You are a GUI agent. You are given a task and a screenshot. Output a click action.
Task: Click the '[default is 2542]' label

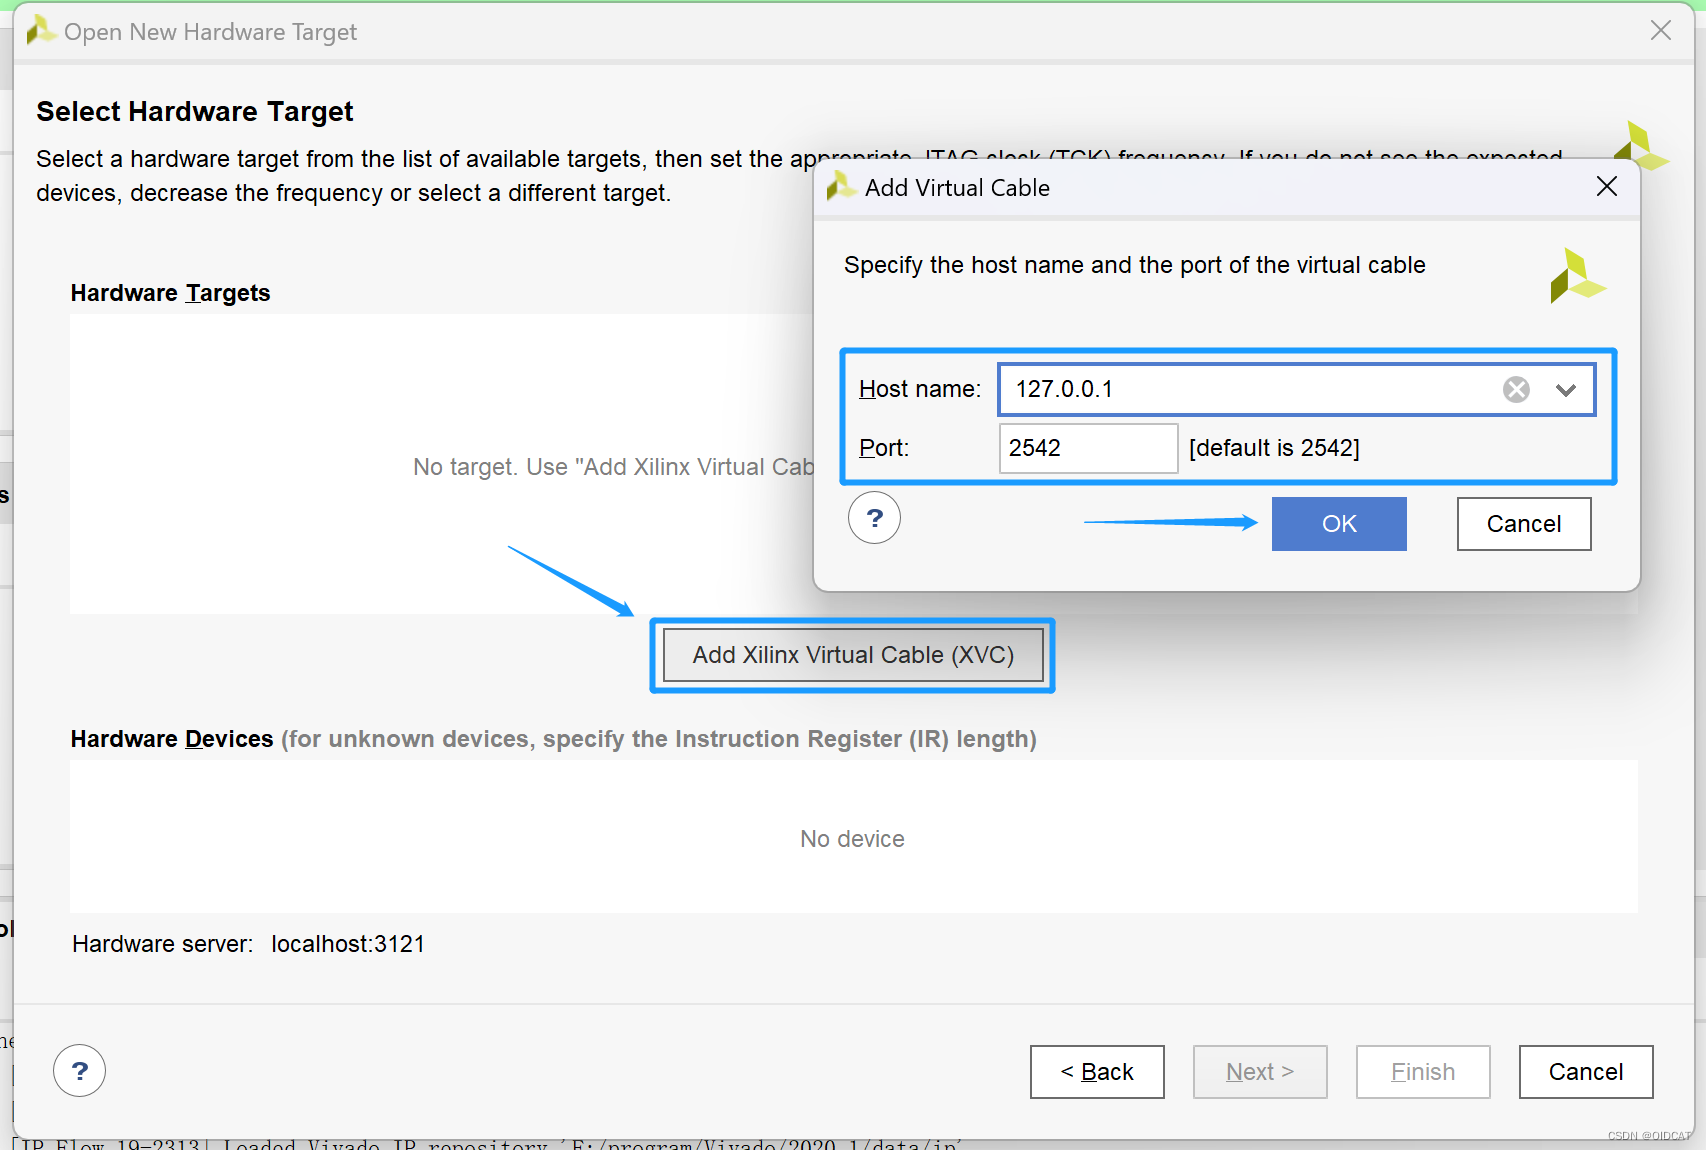pyautogui.click(x=1274, y=448)
